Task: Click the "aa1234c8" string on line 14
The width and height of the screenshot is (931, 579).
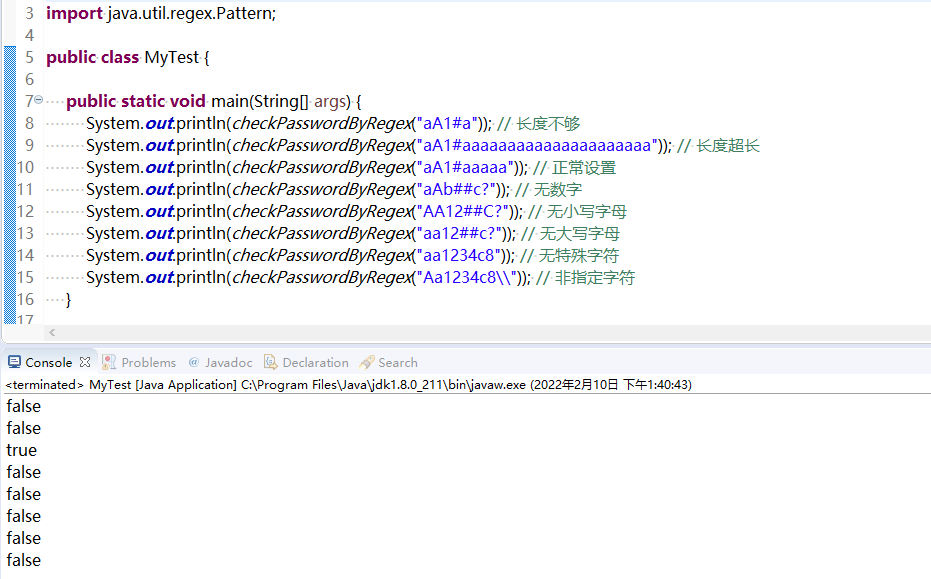Action: pos(459,255)
